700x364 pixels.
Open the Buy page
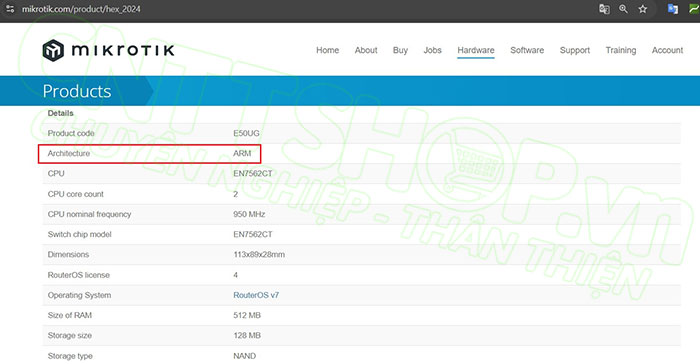[x=400, y=50]
